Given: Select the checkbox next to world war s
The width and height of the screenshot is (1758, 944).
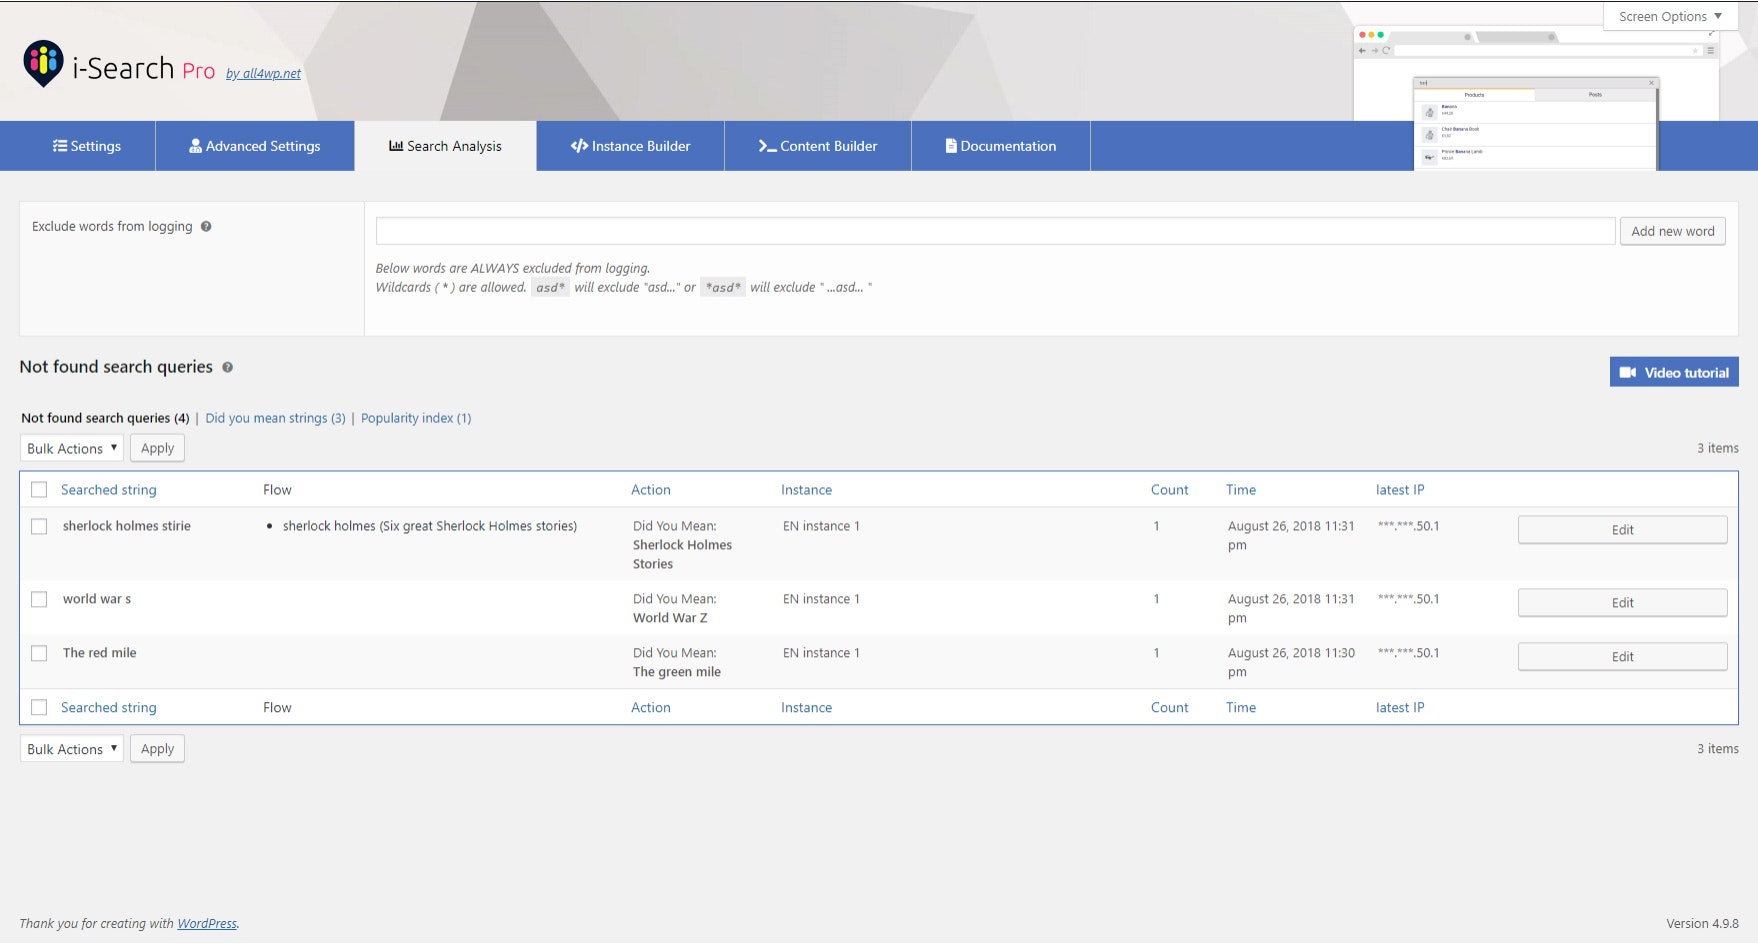Looking at the screenshot, I should pos(40,599).
